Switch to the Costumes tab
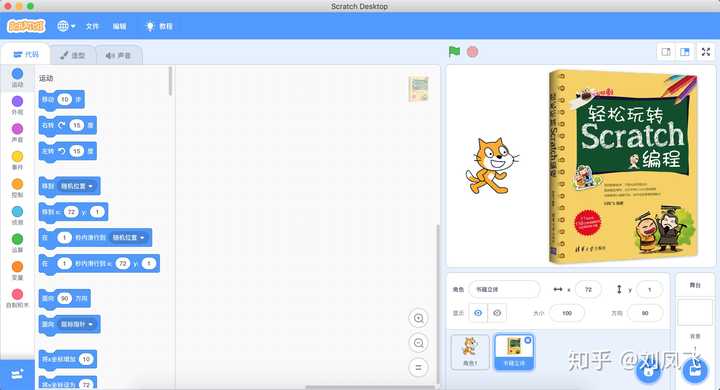720x390 pixels. [73, 55]
